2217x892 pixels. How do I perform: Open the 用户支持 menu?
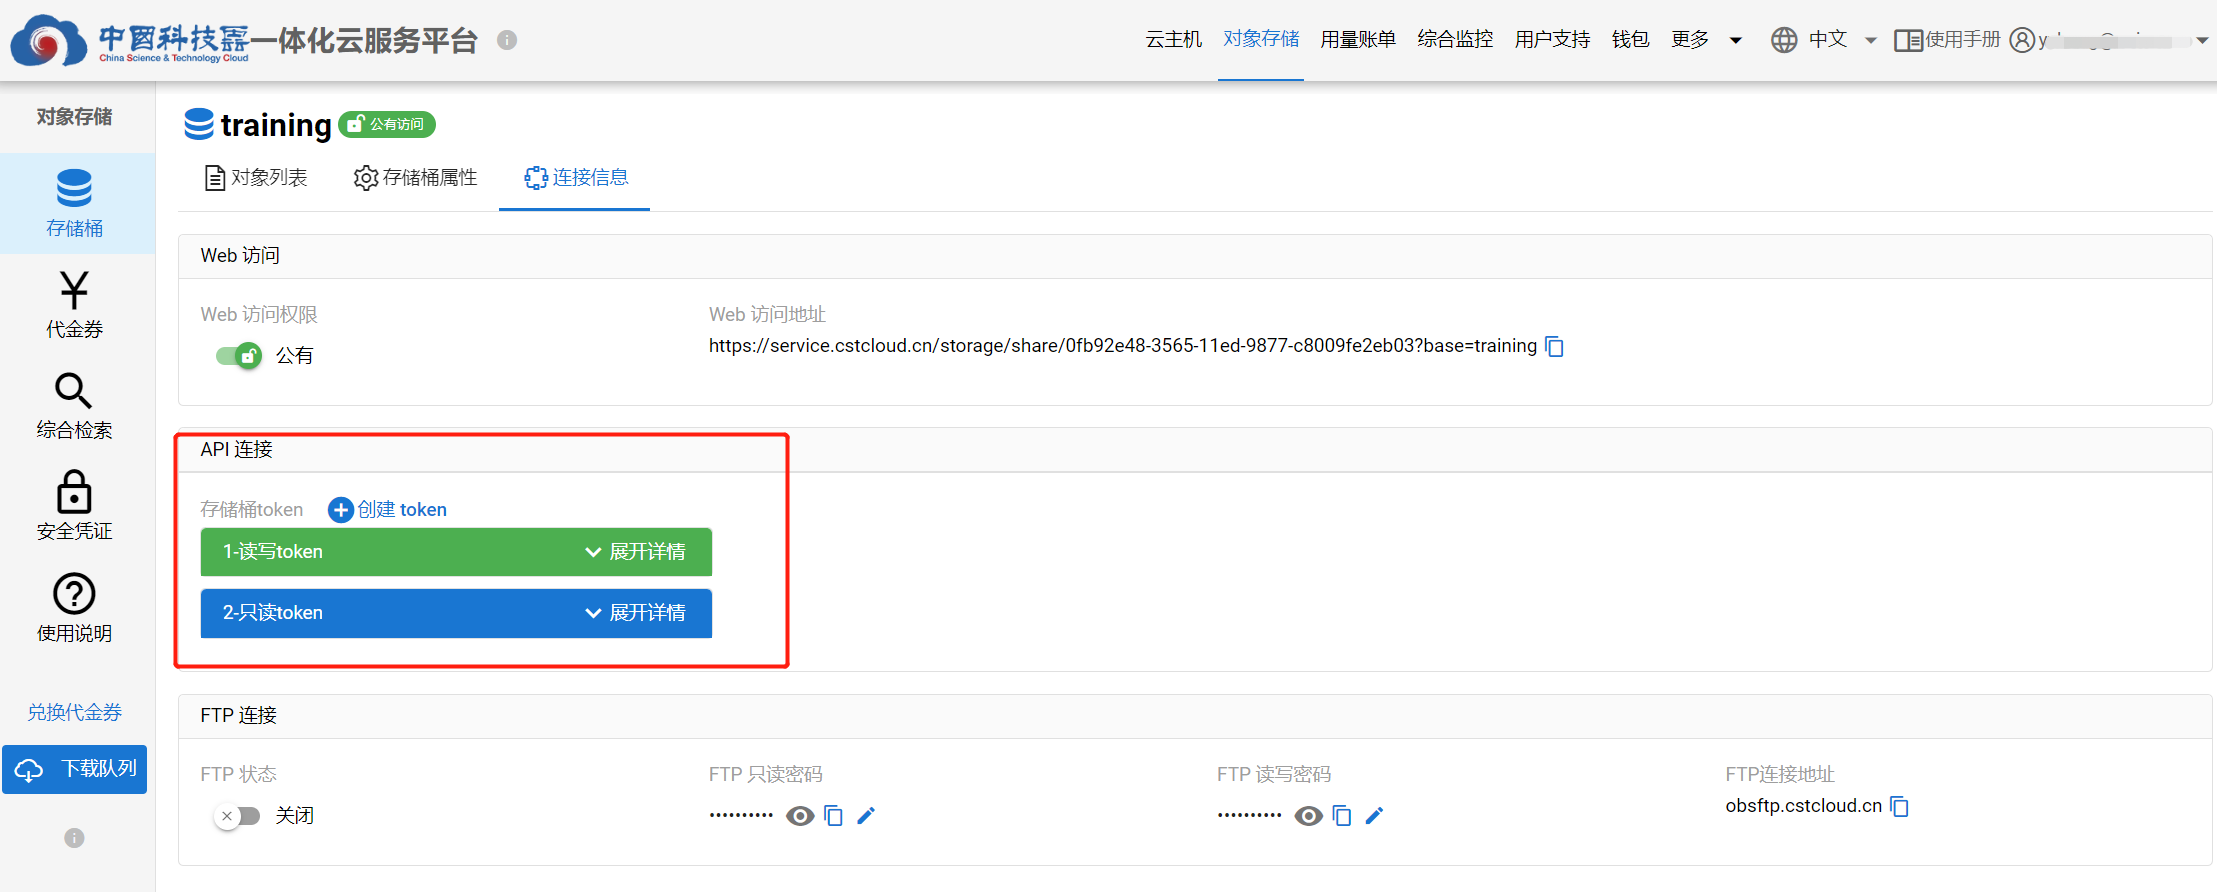[1552, 40]
